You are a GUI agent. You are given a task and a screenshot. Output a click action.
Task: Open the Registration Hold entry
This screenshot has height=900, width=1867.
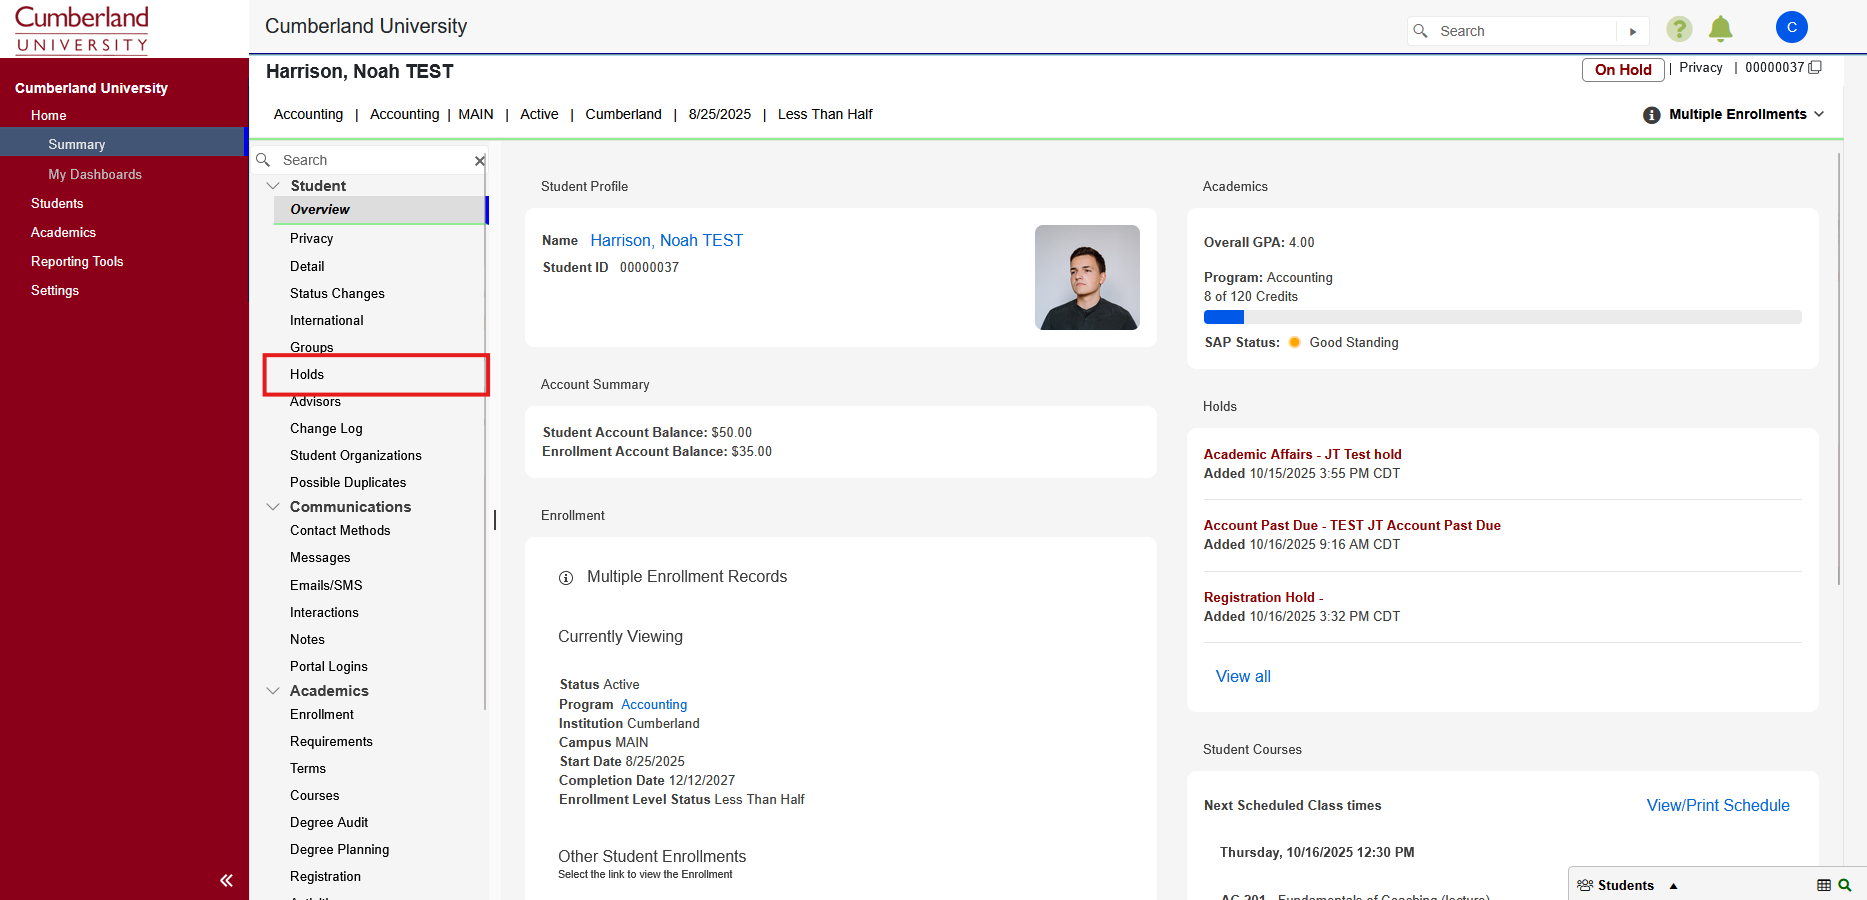[x=1263, y=597]
